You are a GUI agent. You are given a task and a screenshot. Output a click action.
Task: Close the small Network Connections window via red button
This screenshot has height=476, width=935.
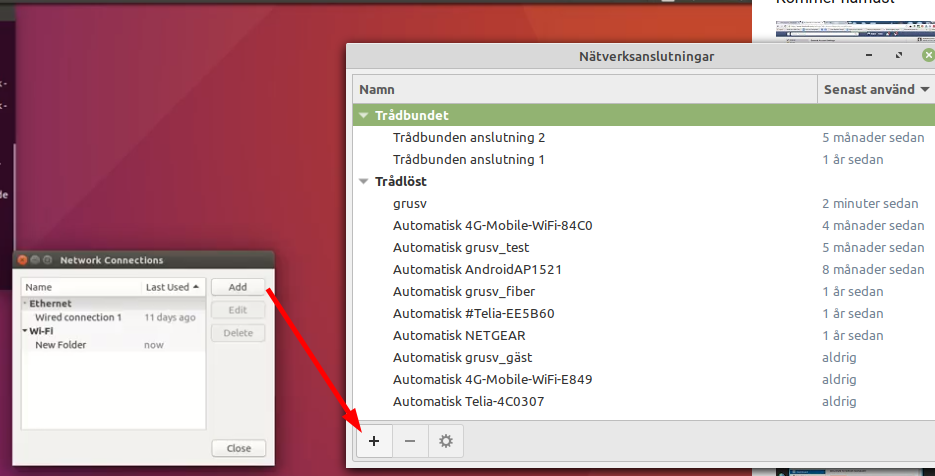coord(22,260)
